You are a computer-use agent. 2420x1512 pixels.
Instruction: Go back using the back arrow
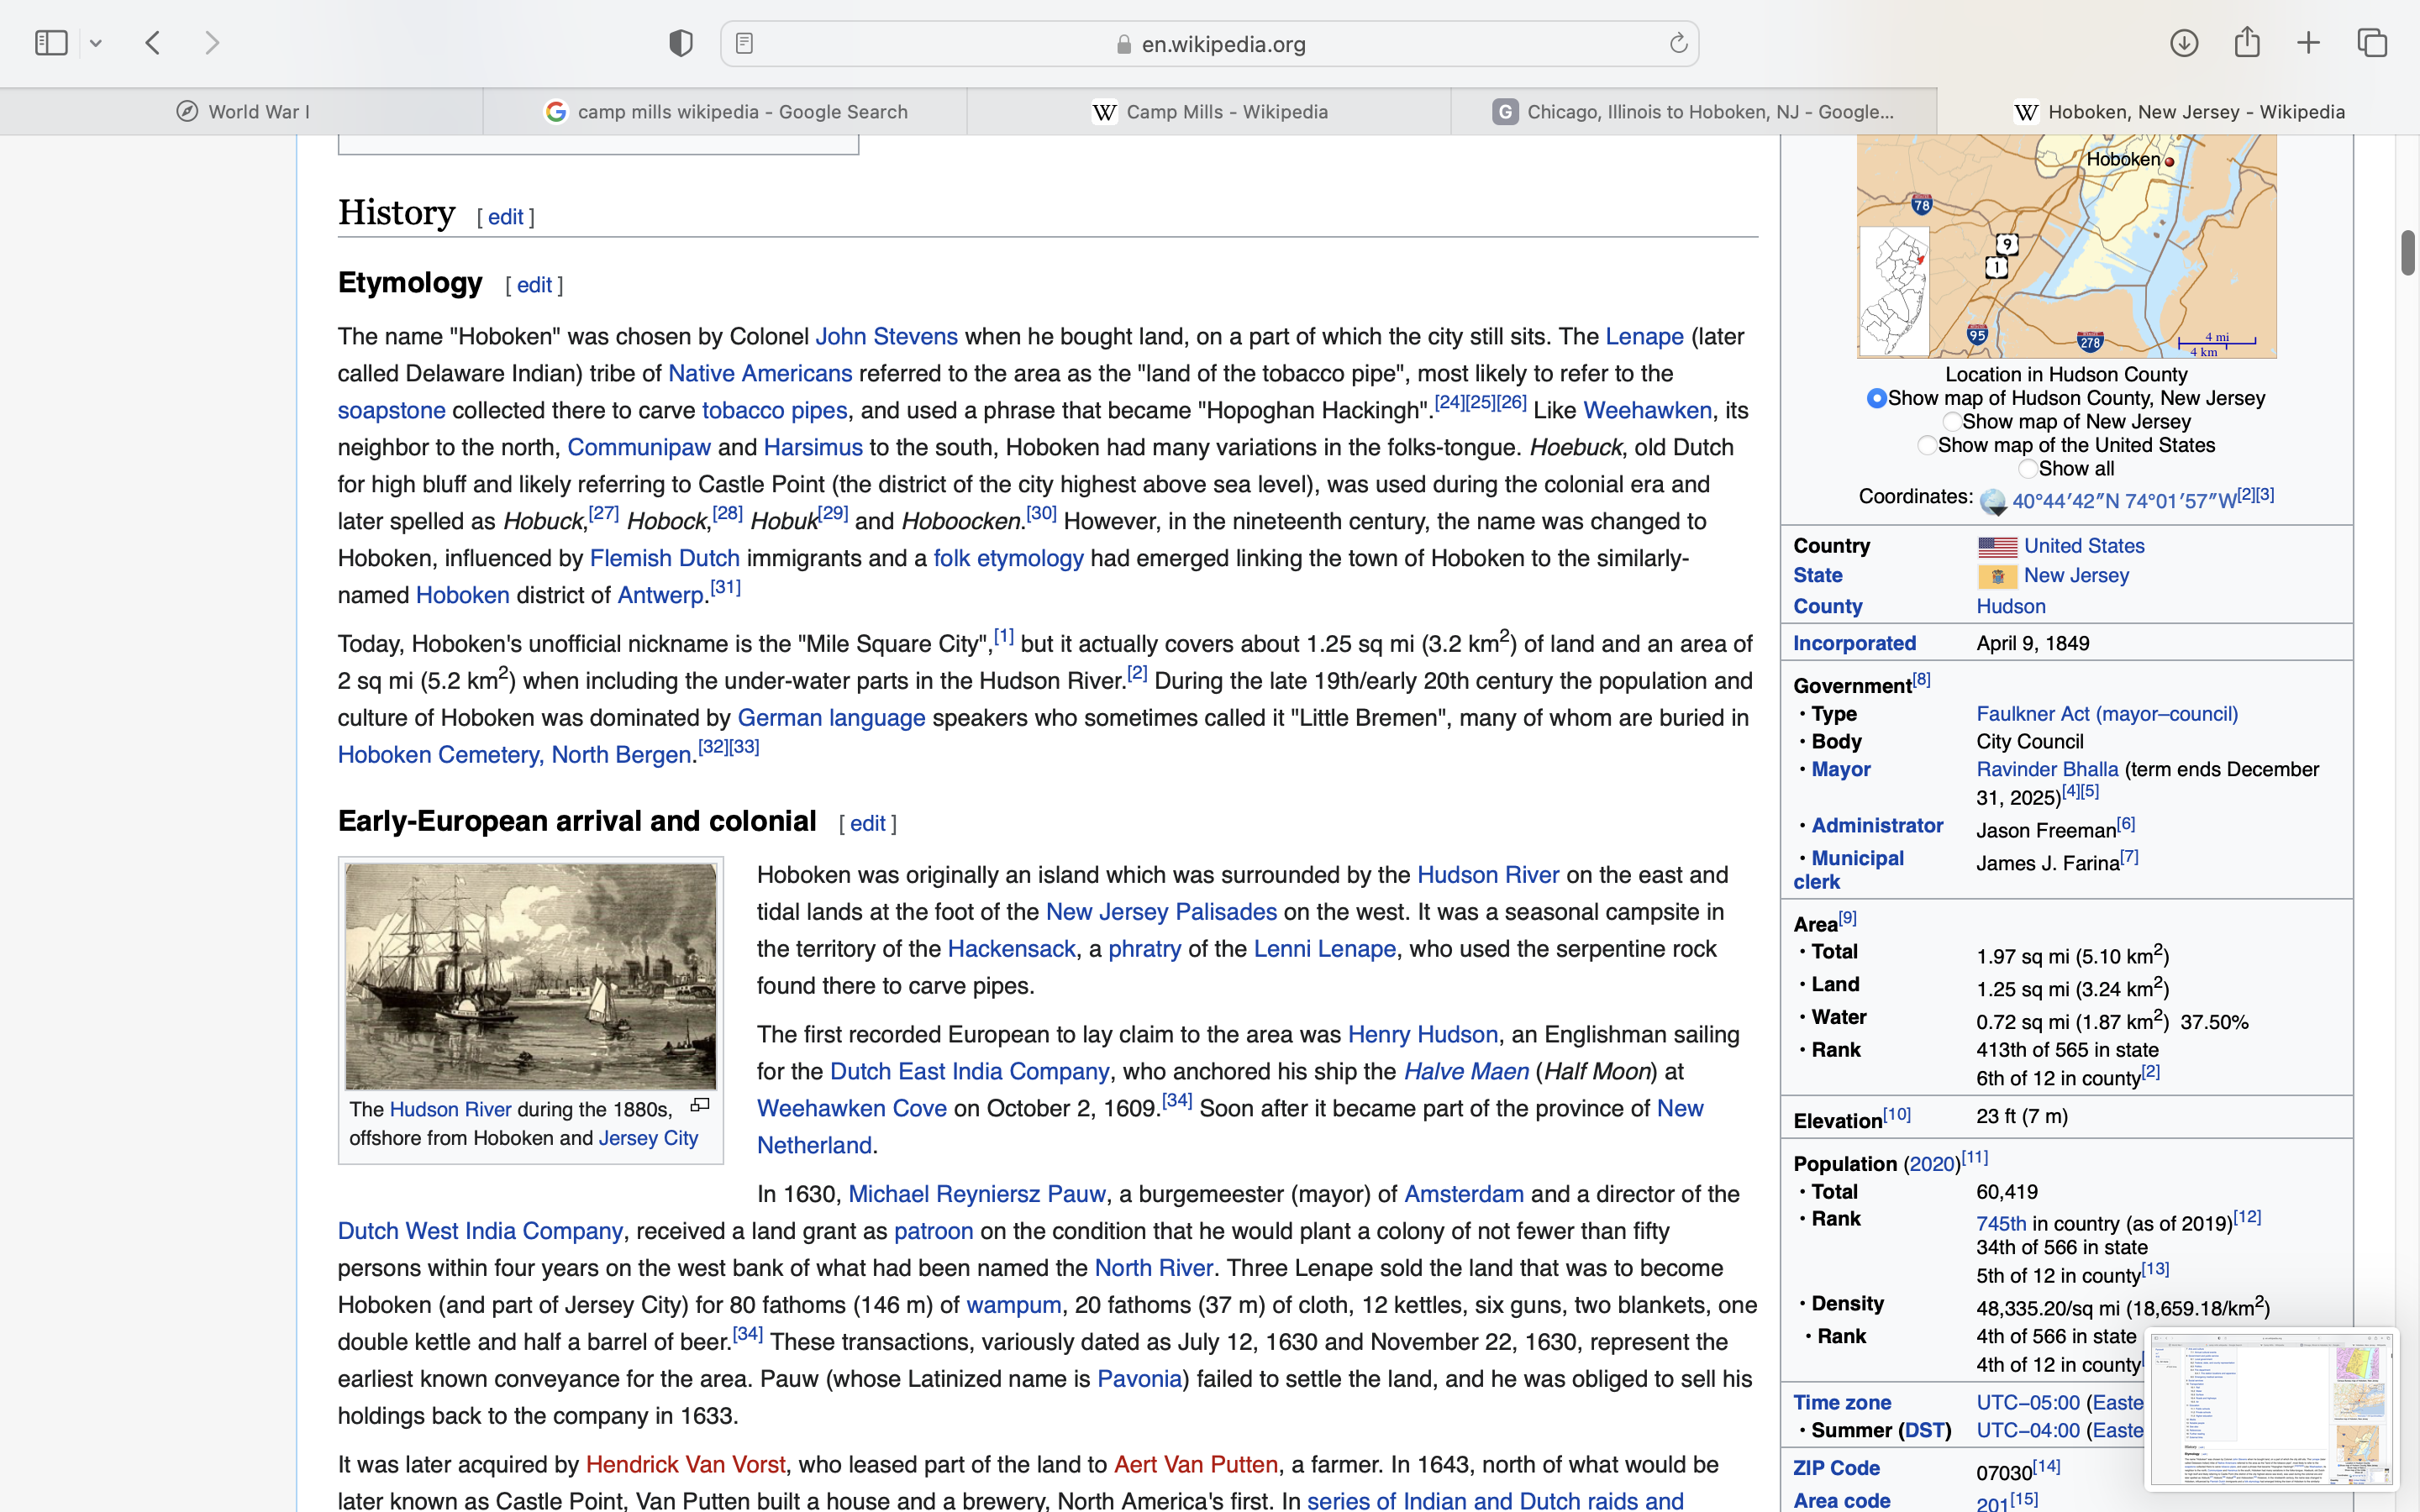pyautogui.click(x=153, y=43)
